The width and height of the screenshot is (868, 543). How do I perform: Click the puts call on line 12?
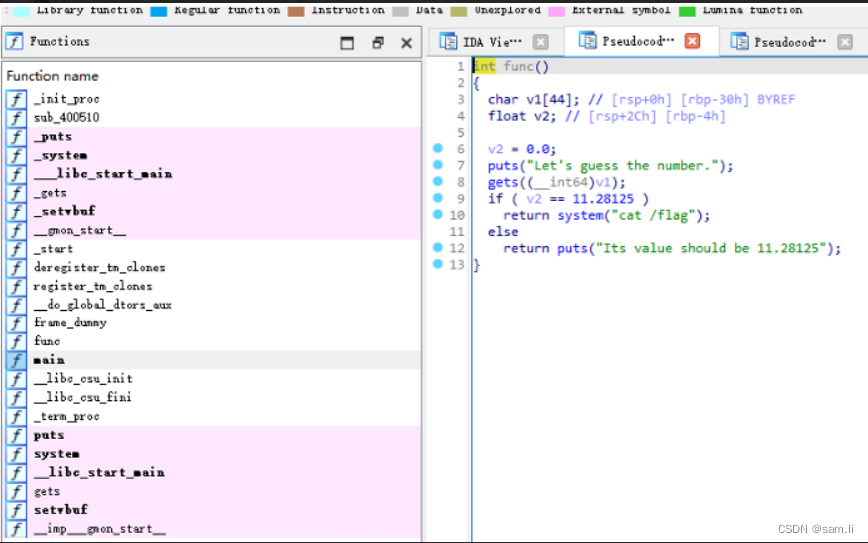(572, 249)
